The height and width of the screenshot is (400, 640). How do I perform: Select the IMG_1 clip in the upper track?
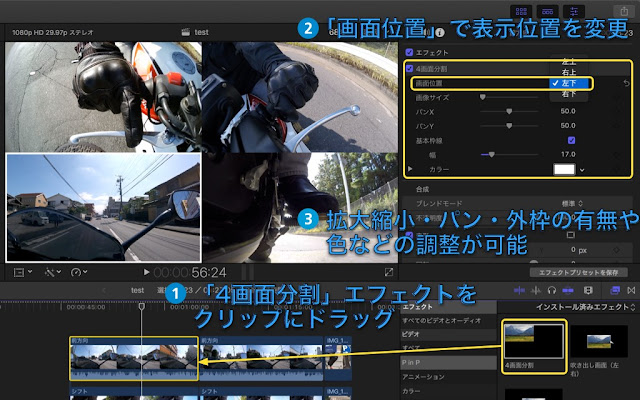point(338,359)
